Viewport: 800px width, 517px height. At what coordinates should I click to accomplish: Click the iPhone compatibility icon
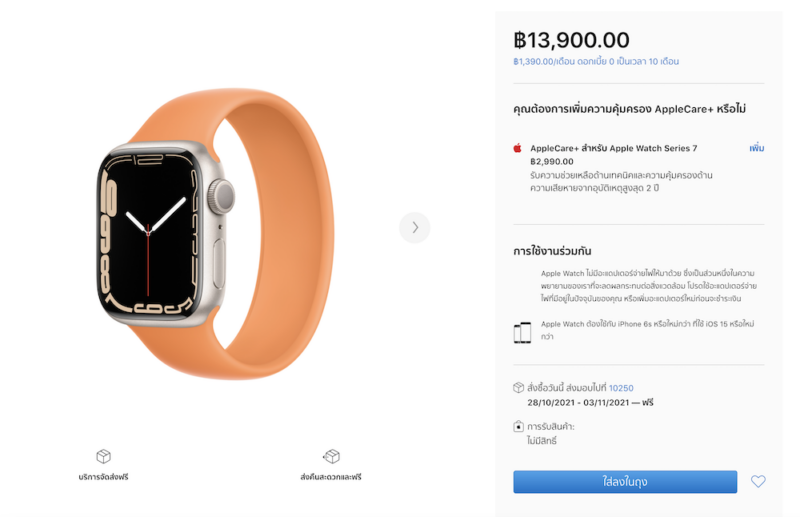click(x=522, y=333)
